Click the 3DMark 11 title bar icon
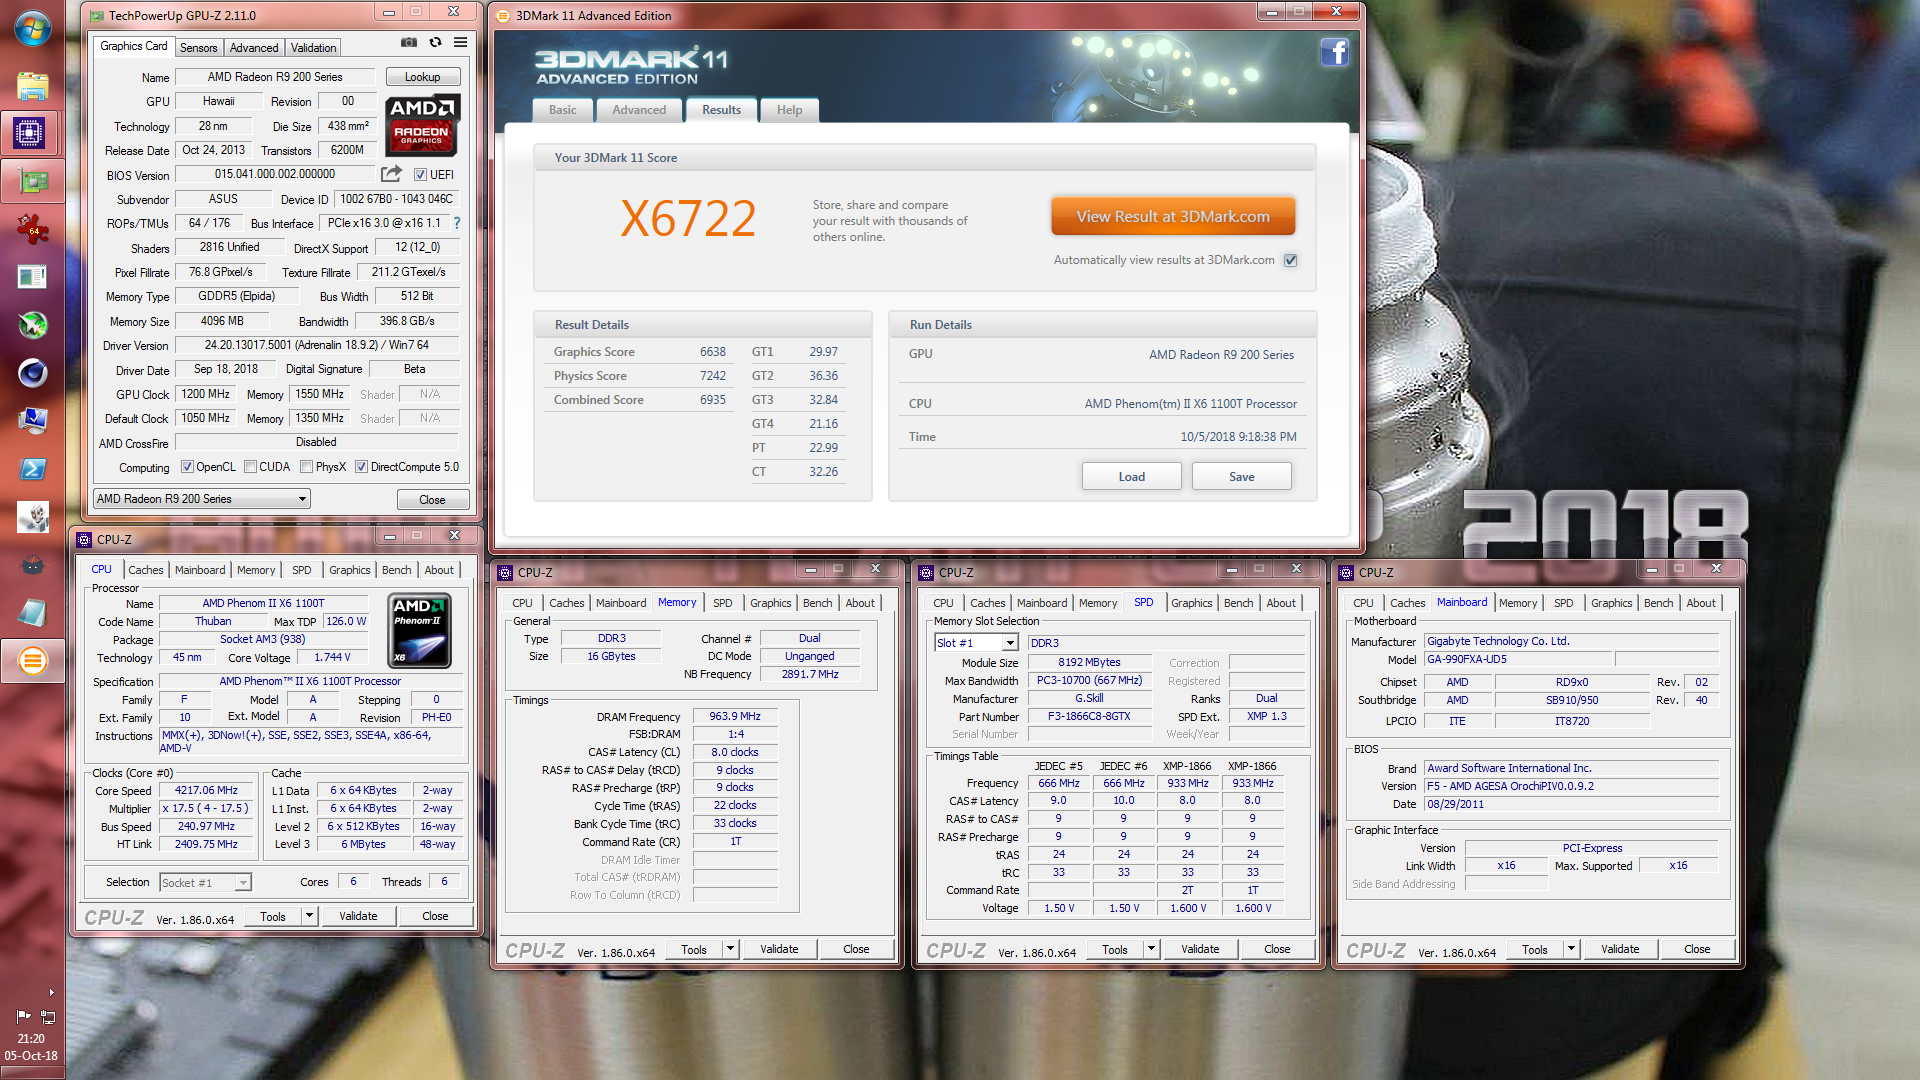Viewport: 1920px width, 1080px height. (503, 16)
